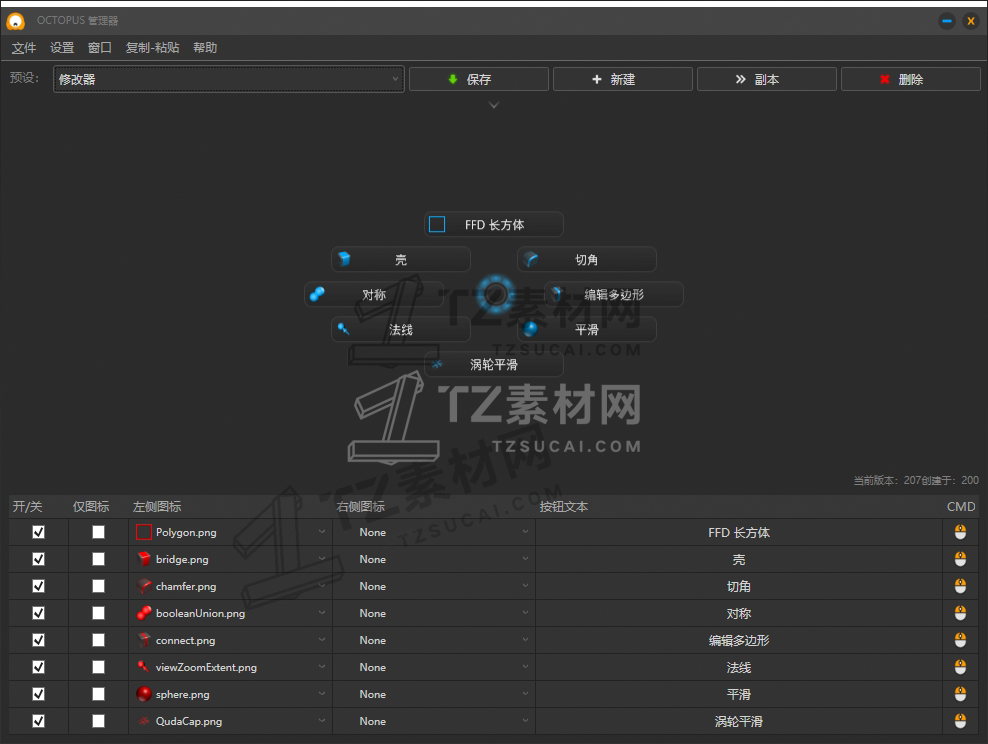Screen dimensions: 988x744
Task: Click the double-arrow icon on 副本 button
Action: click(x=740, y=79)
